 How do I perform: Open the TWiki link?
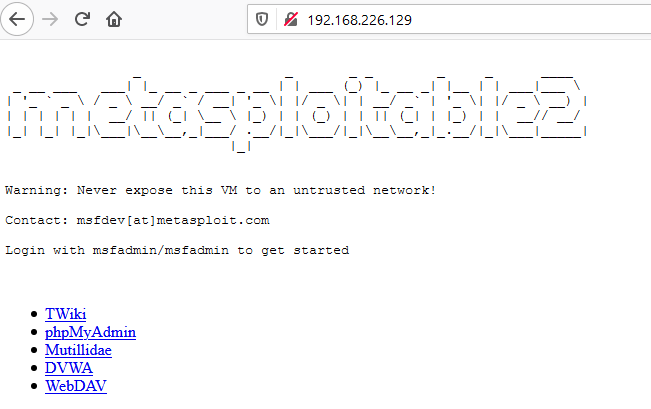pyautogui.click(x=66, y=314)
